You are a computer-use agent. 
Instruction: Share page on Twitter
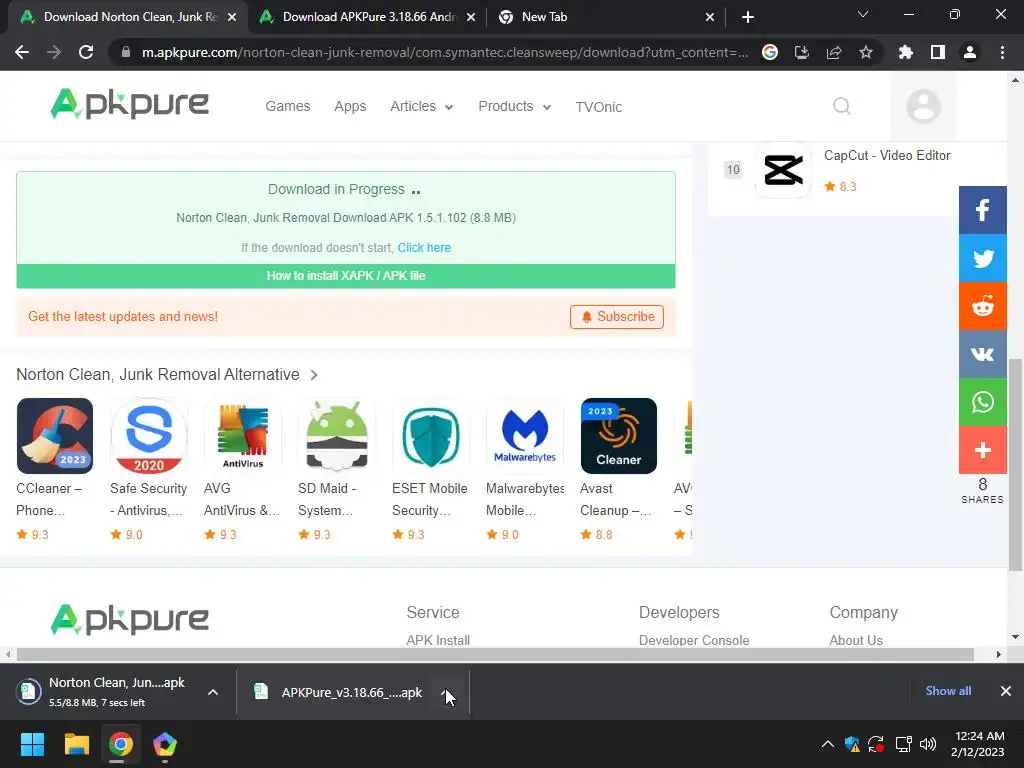(982, 258)
